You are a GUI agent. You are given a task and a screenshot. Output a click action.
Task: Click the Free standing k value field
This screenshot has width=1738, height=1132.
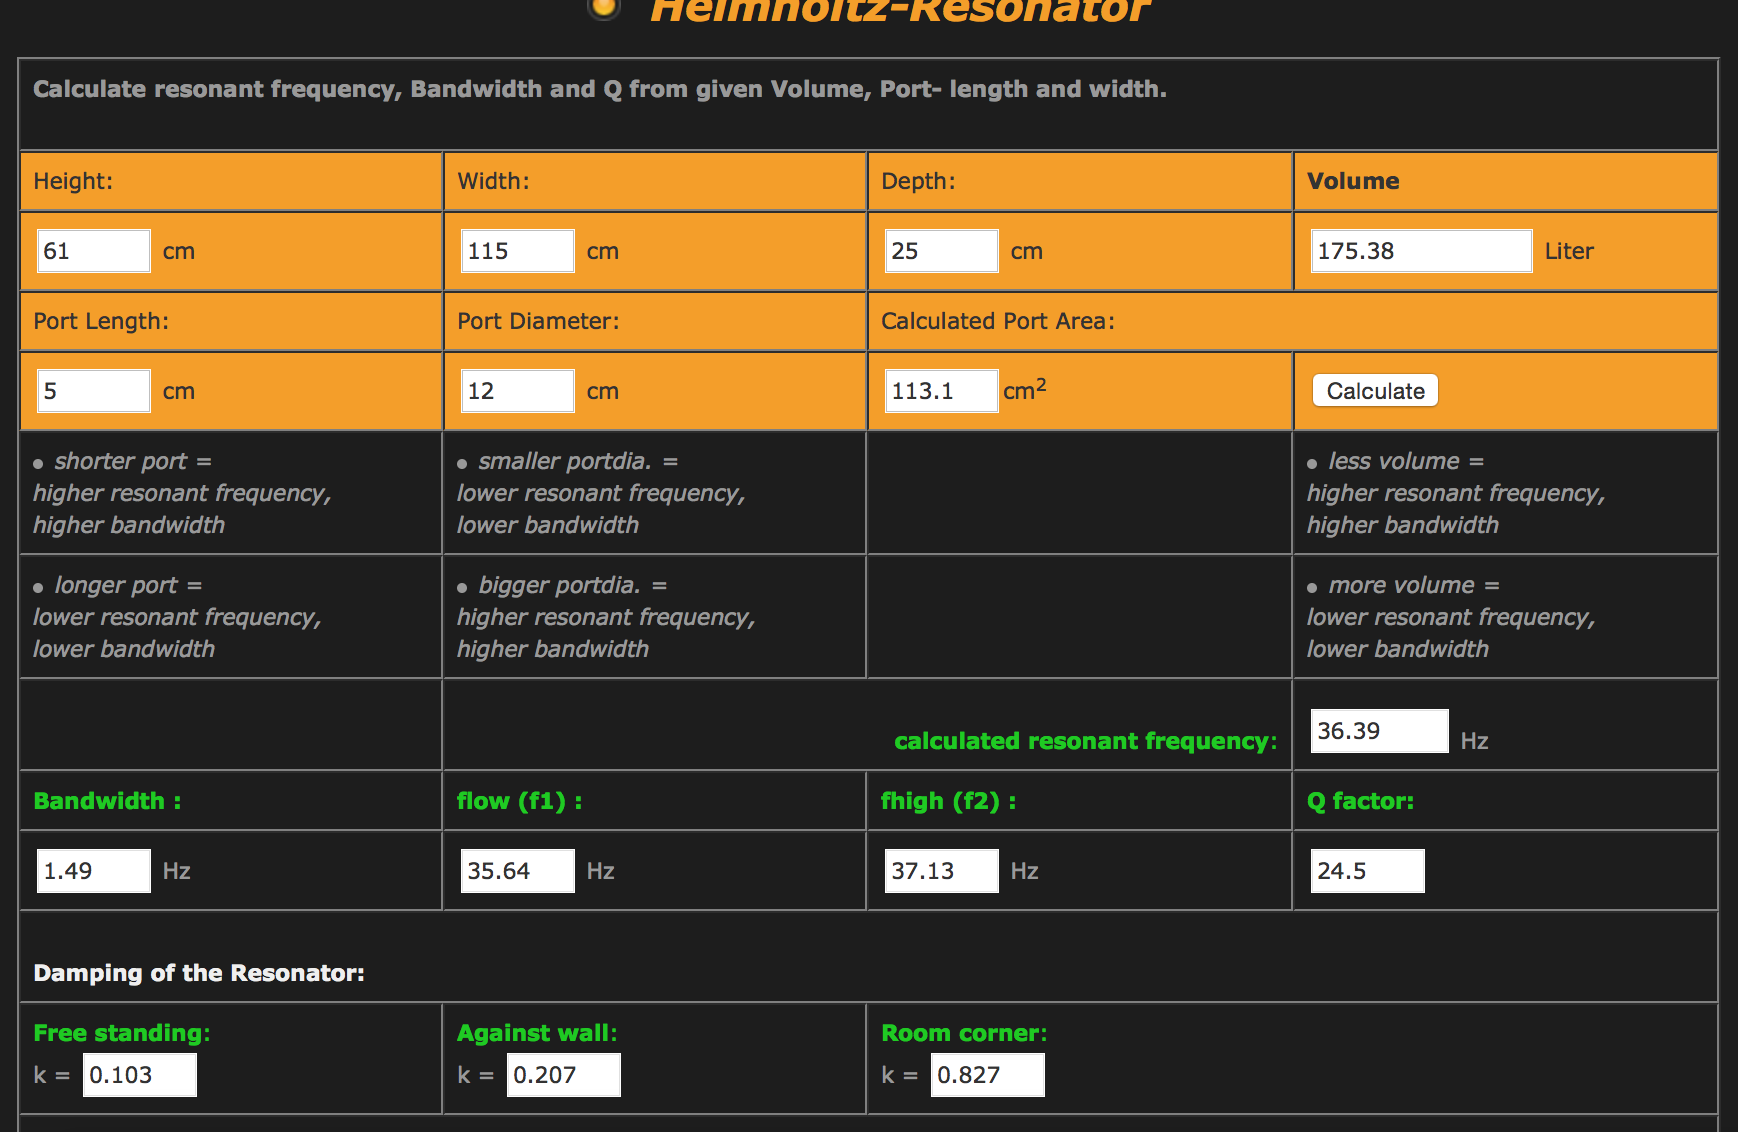point(139,1075)
